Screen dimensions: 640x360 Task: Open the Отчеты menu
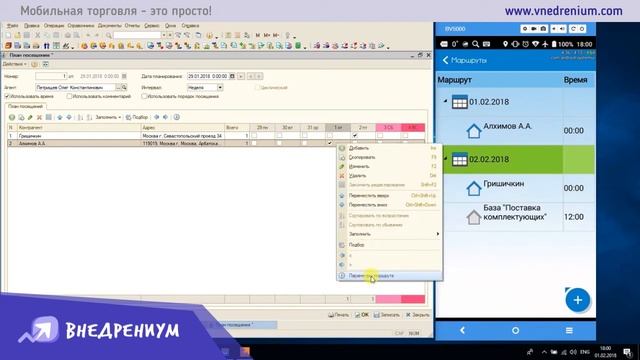[132, 25]
